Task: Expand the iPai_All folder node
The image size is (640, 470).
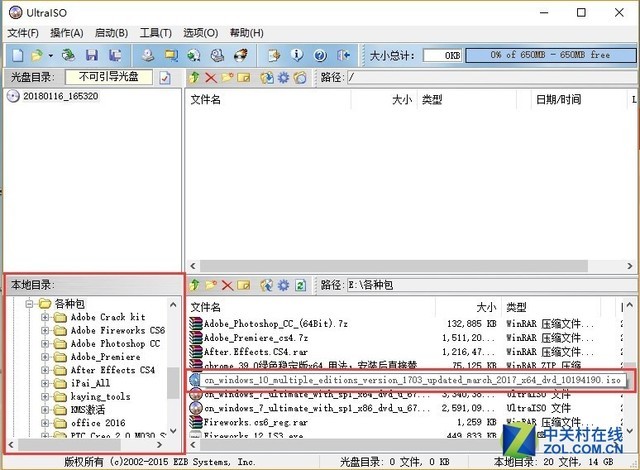Action: click(45, 384)
